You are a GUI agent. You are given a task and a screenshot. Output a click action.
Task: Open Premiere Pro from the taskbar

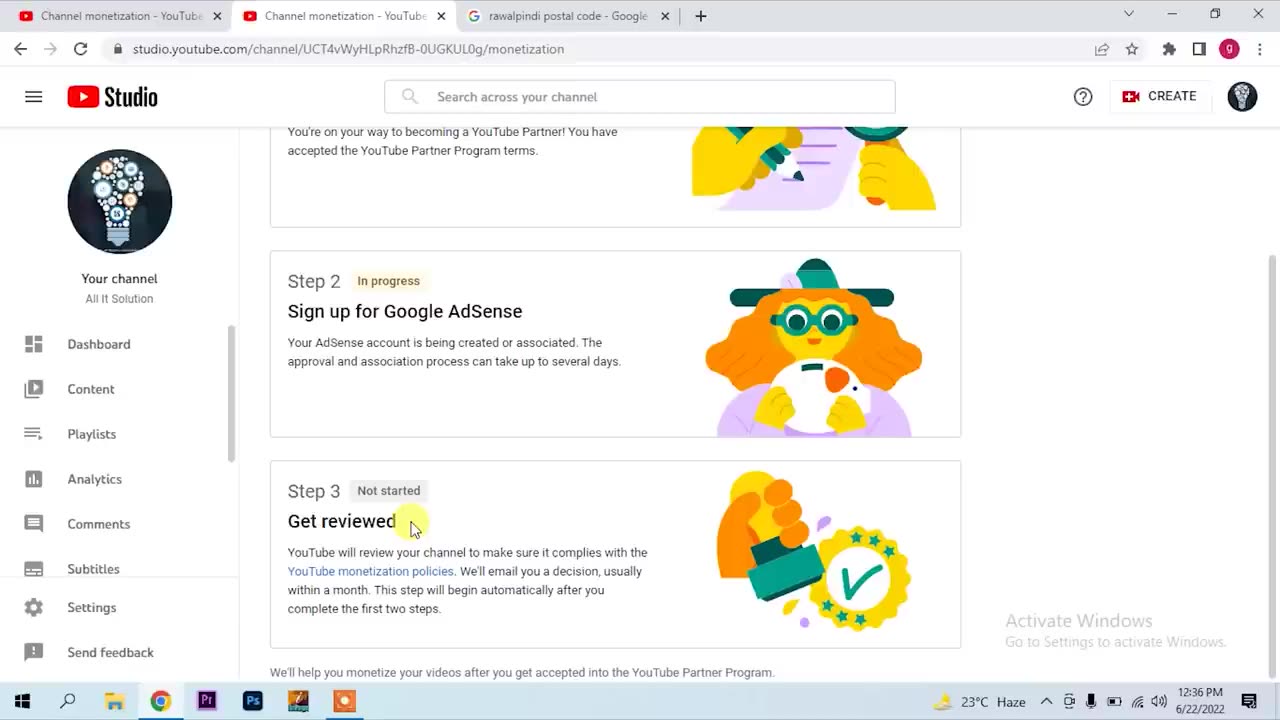click(207, 701)
